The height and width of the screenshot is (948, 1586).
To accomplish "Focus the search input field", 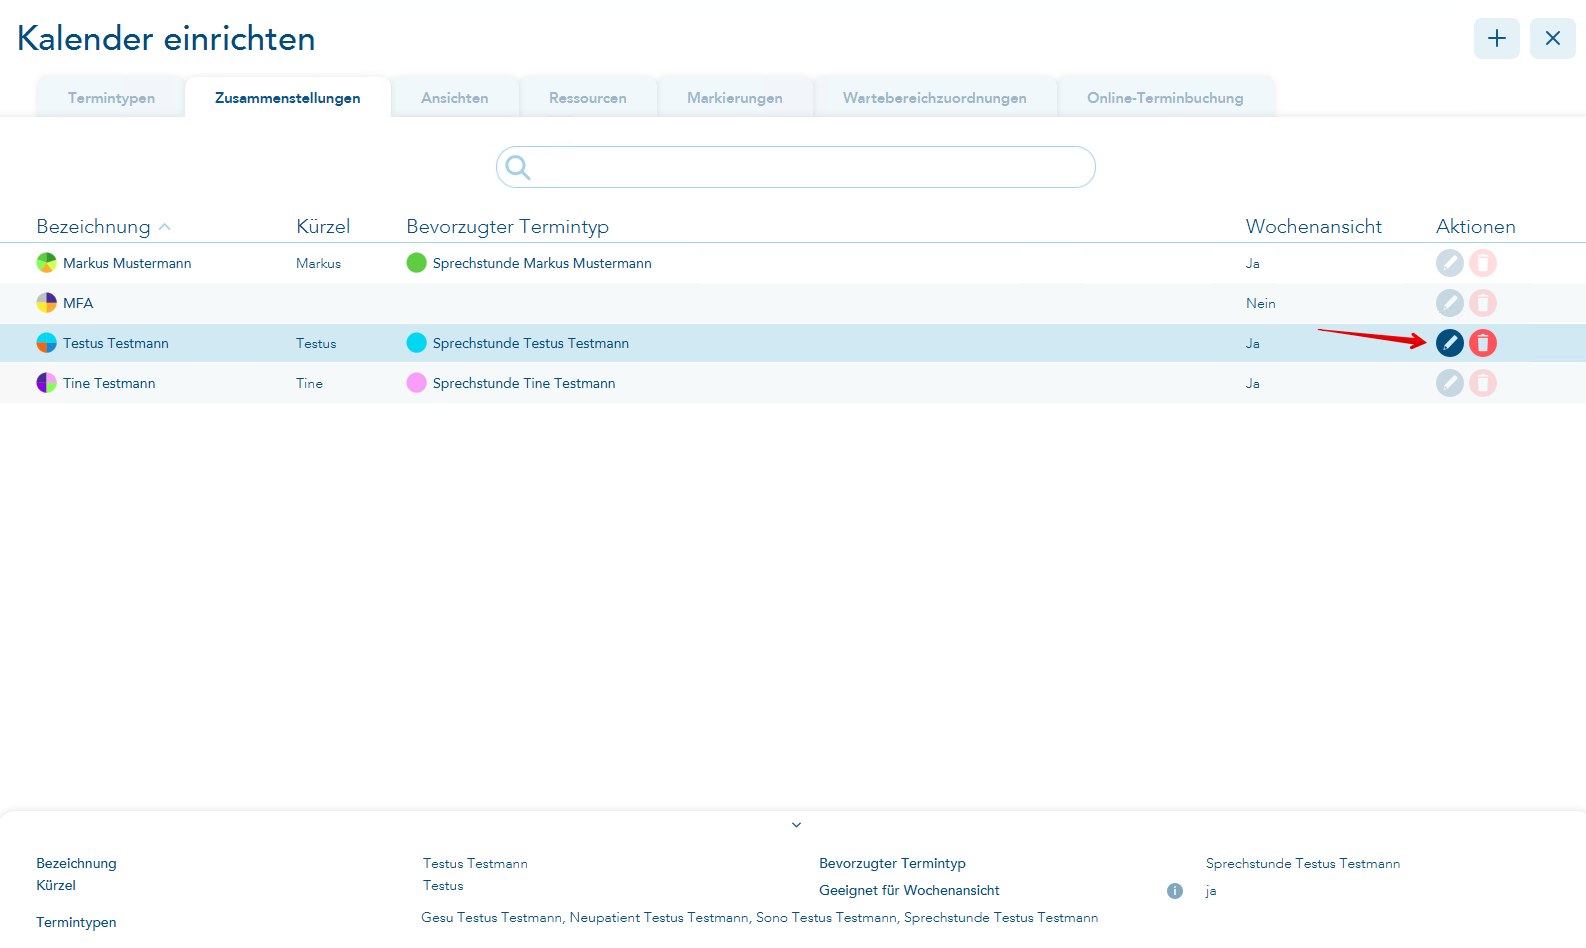I will [810, 167].
